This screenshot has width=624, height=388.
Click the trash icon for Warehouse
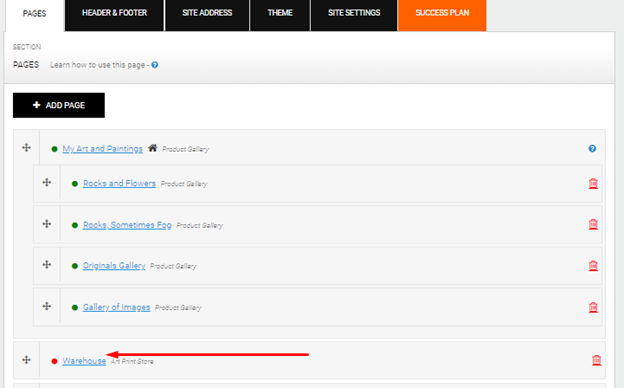point(596,360)
